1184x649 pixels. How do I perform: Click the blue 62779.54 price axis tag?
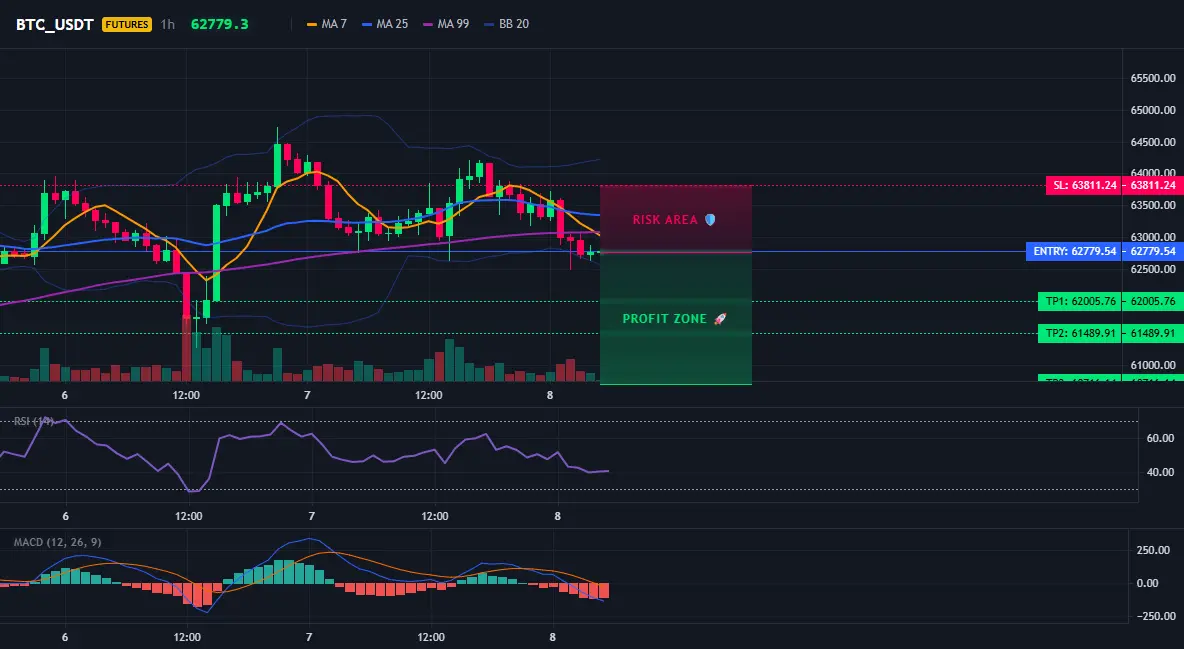pyautogui.click(x=1153, y=252)
